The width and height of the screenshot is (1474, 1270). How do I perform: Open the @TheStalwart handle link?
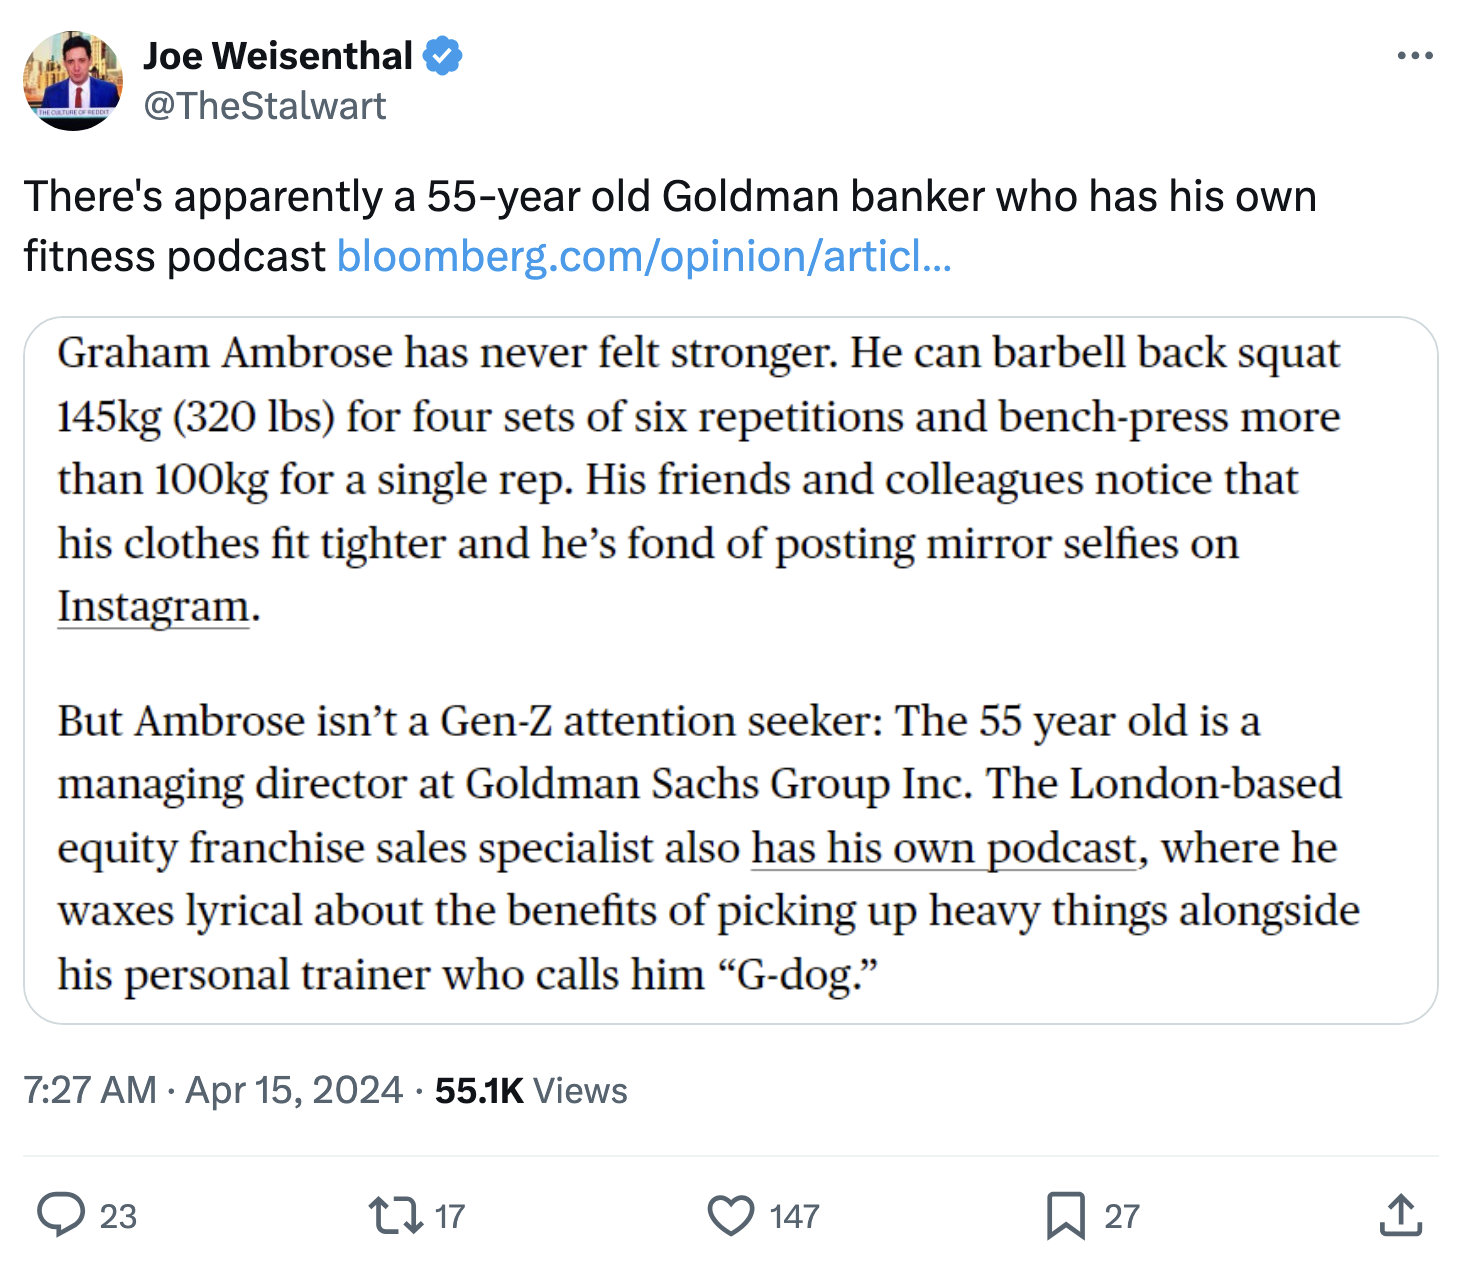tap(265, 106)
